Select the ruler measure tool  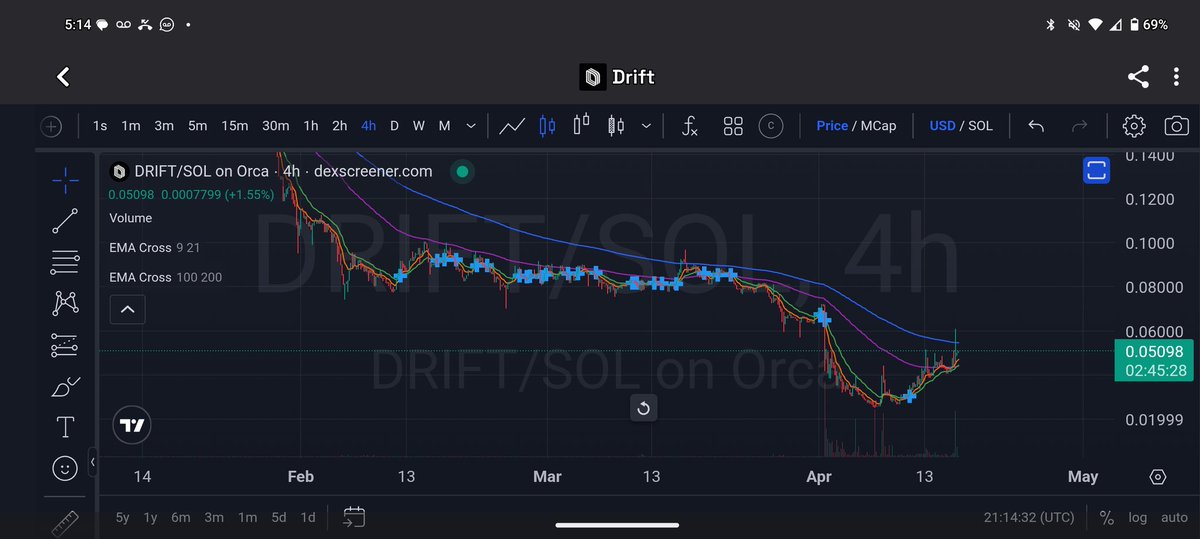pos(65,521)
